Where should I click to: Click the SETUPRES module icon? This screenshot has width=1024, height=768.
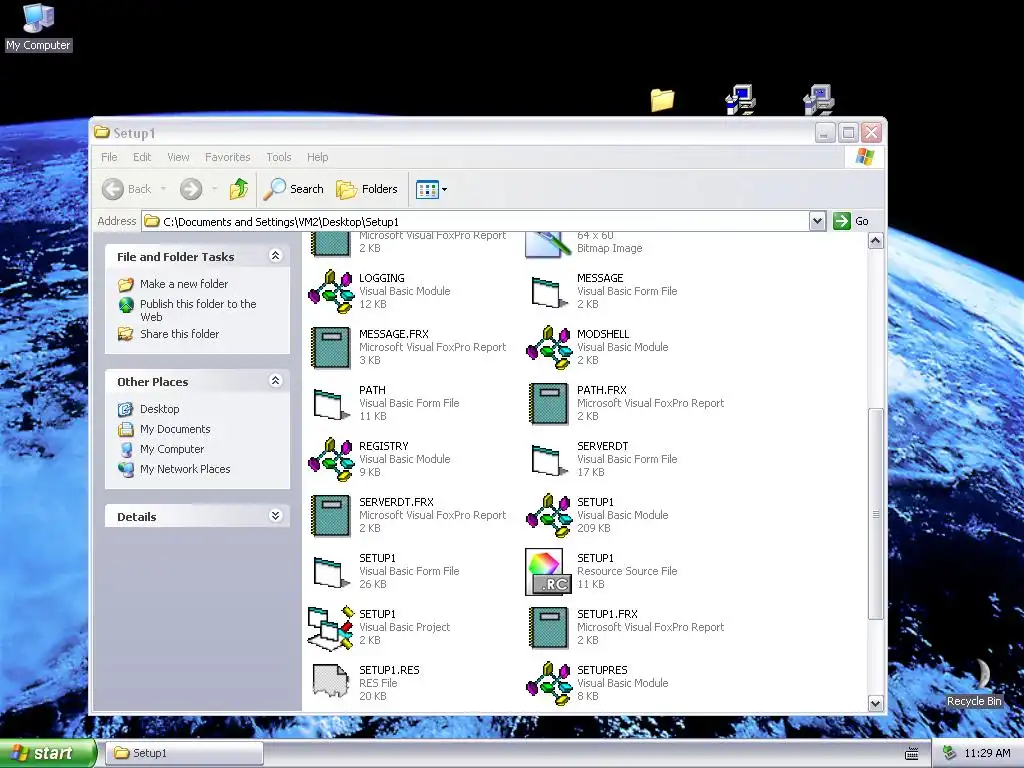click(549, 684)
